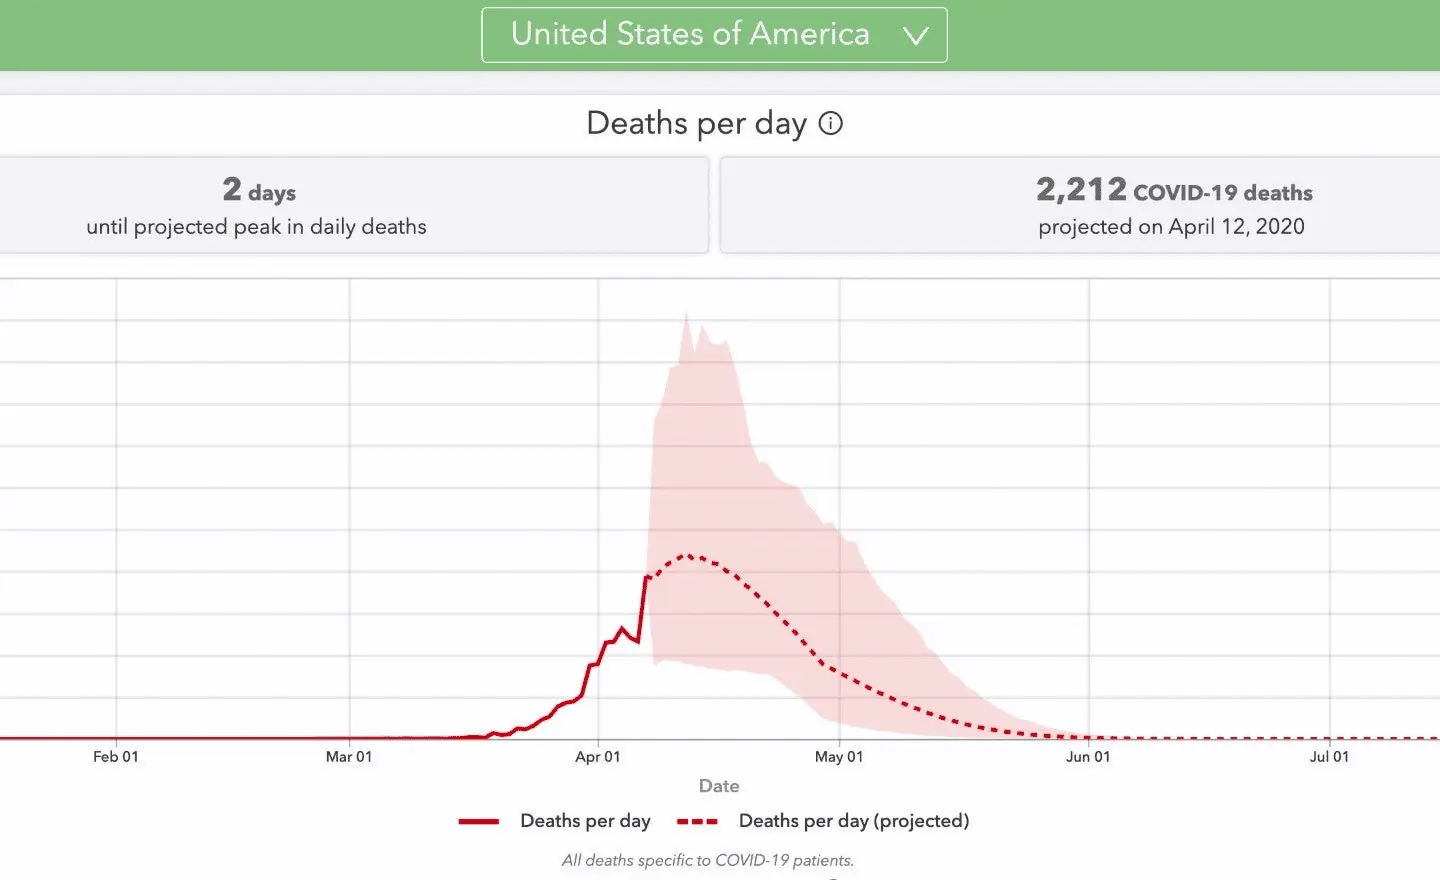Click the dropdown chevron arrow in the green bar
Image resolution: width=1440 pixels, height=880 pixels.
pyautogui.click(x=915, y=36)
